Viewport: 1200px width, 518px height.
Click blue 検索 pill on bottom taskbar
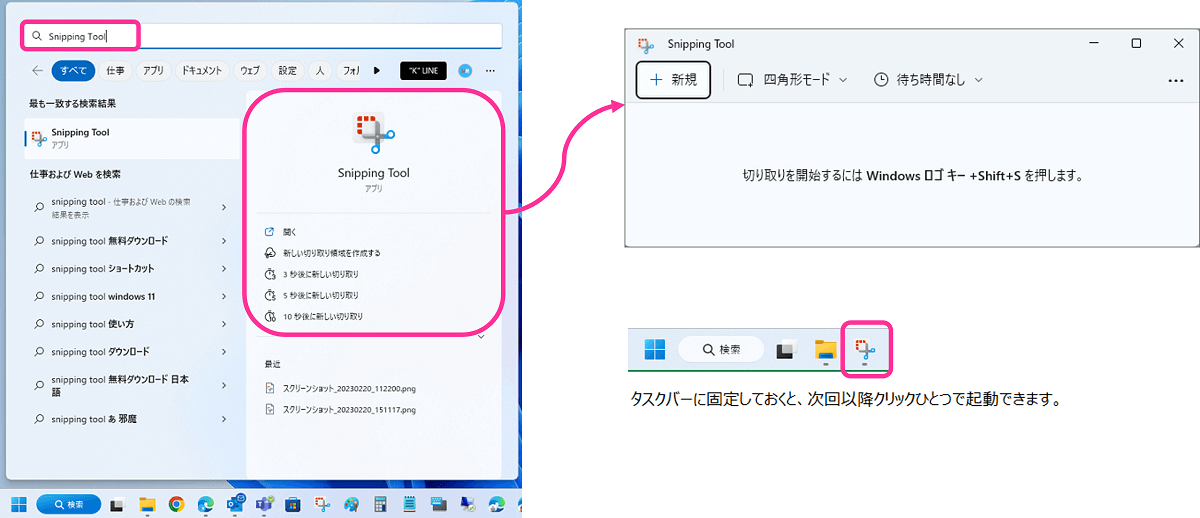pos(69,504)
